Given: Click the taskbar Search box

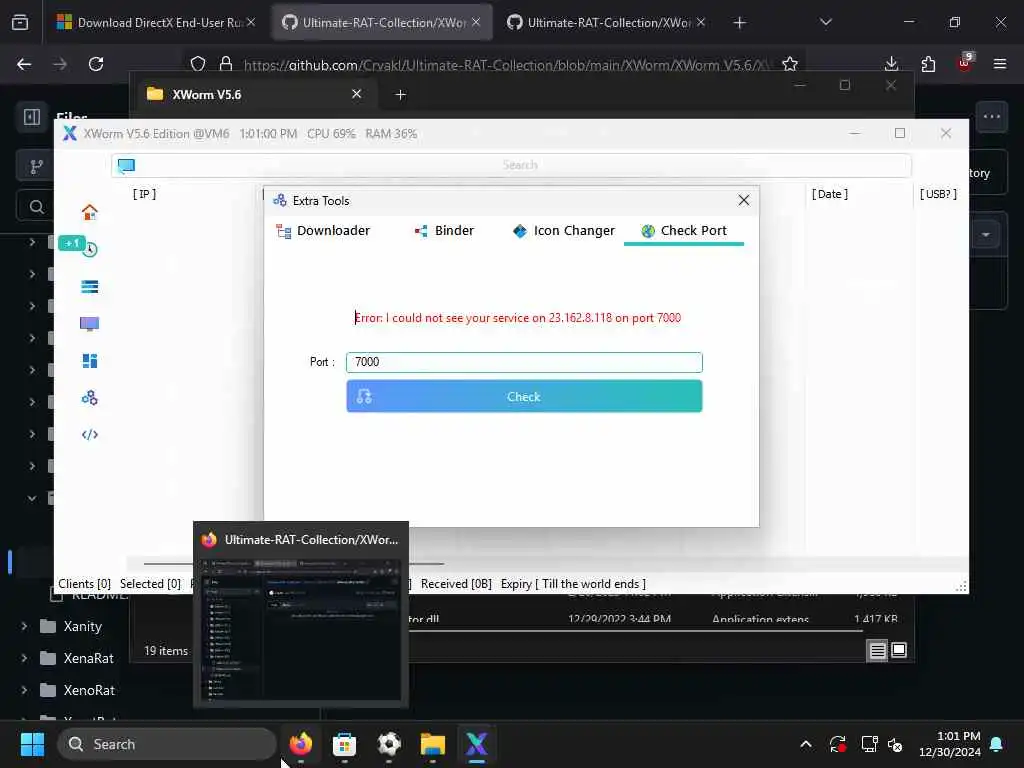Looking at the screenshot, I should tap(167, 744).
